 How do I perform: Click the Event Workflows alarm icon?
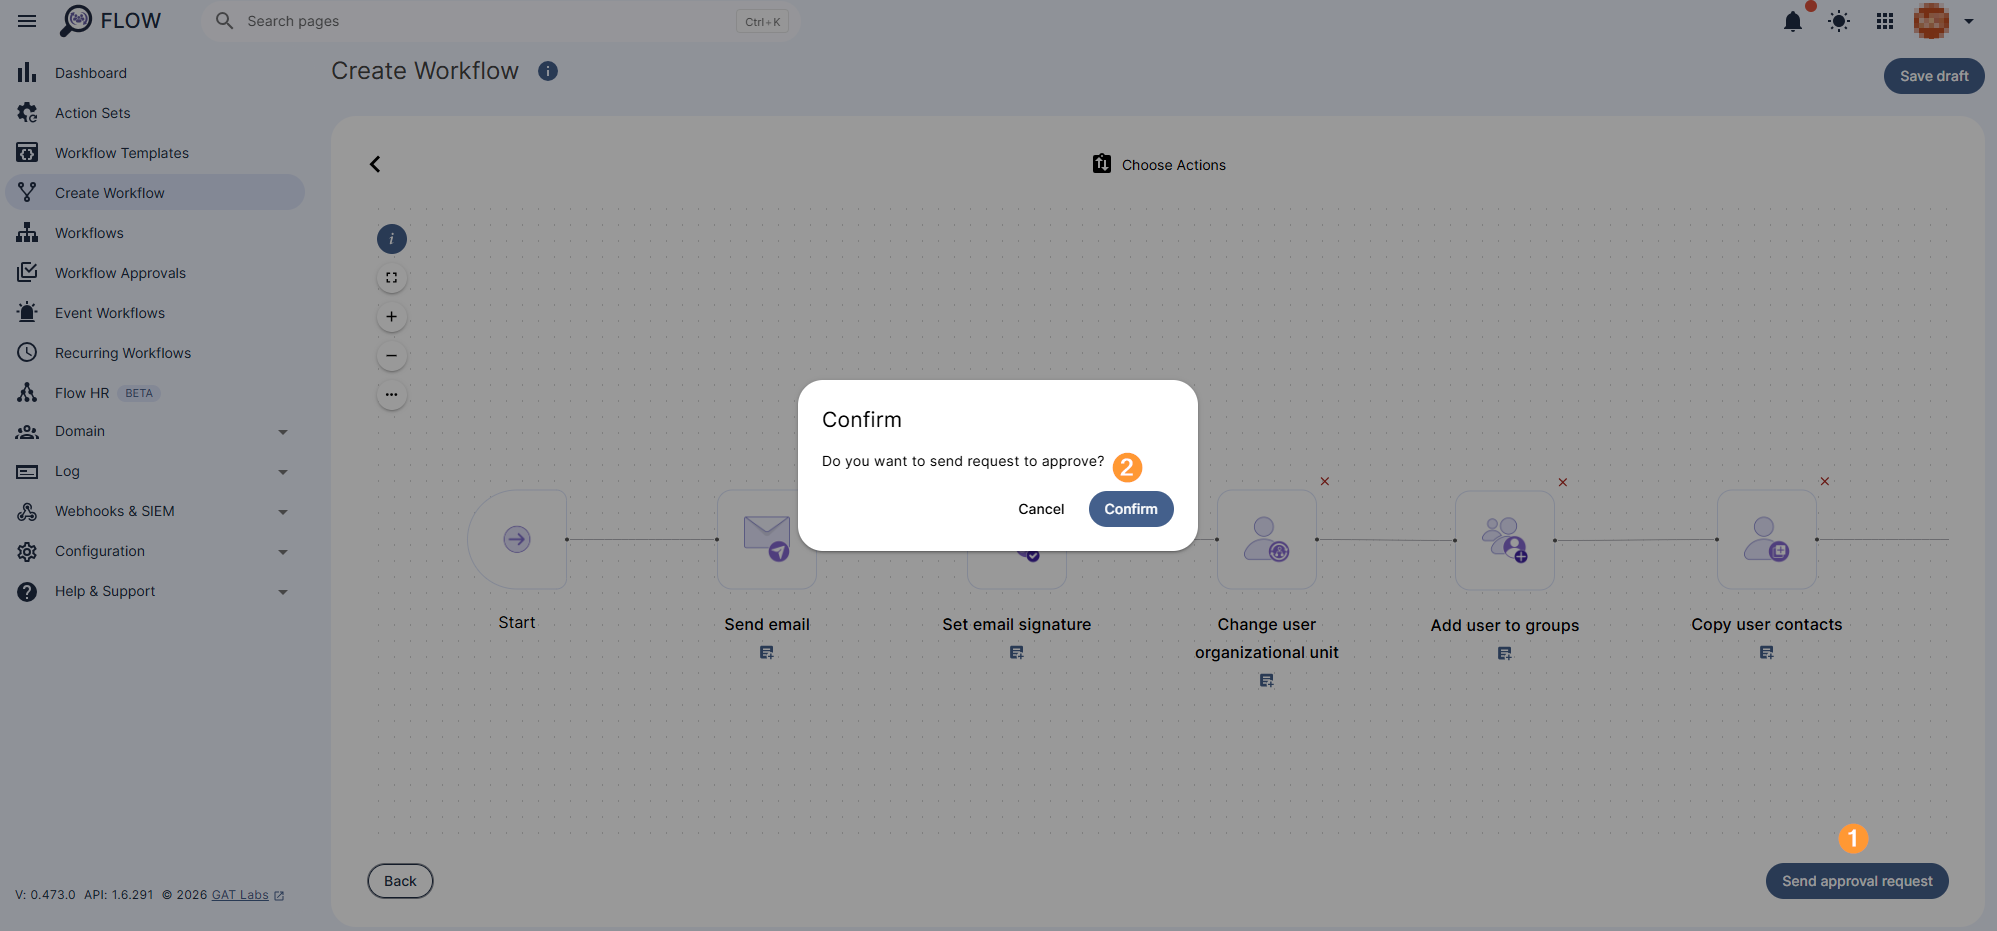click(27, 312)
